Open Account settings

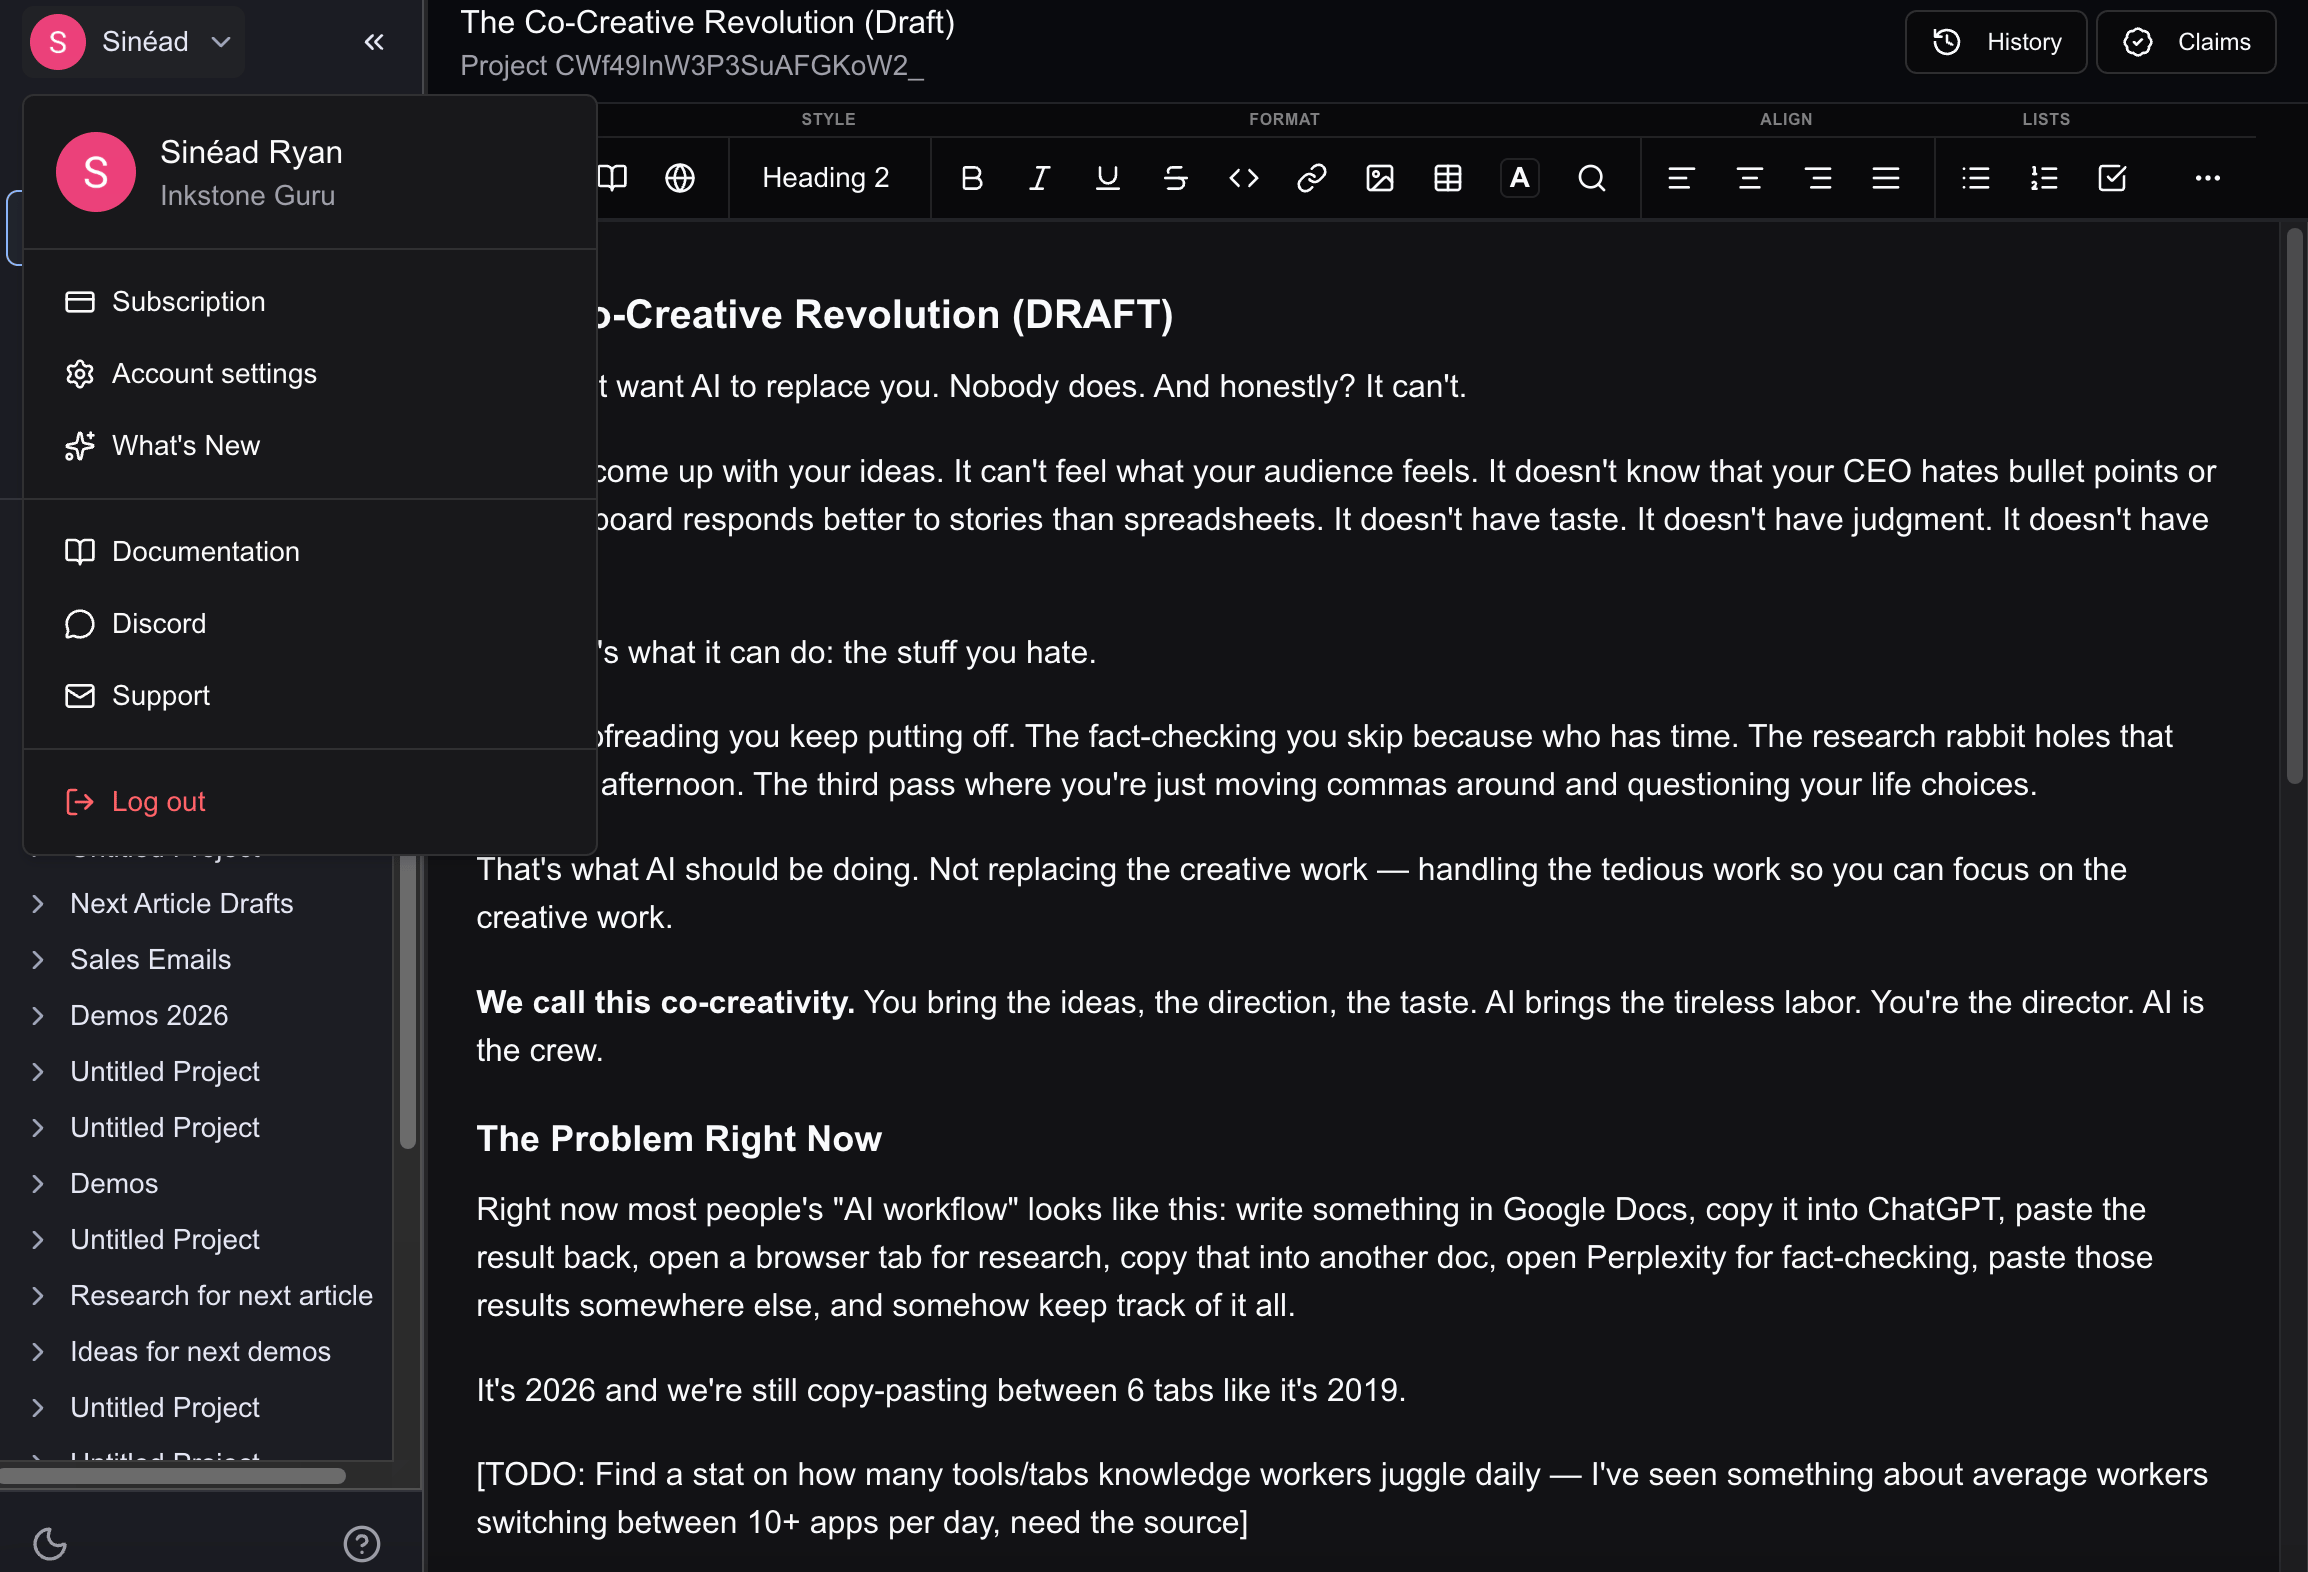click(310, 374)
